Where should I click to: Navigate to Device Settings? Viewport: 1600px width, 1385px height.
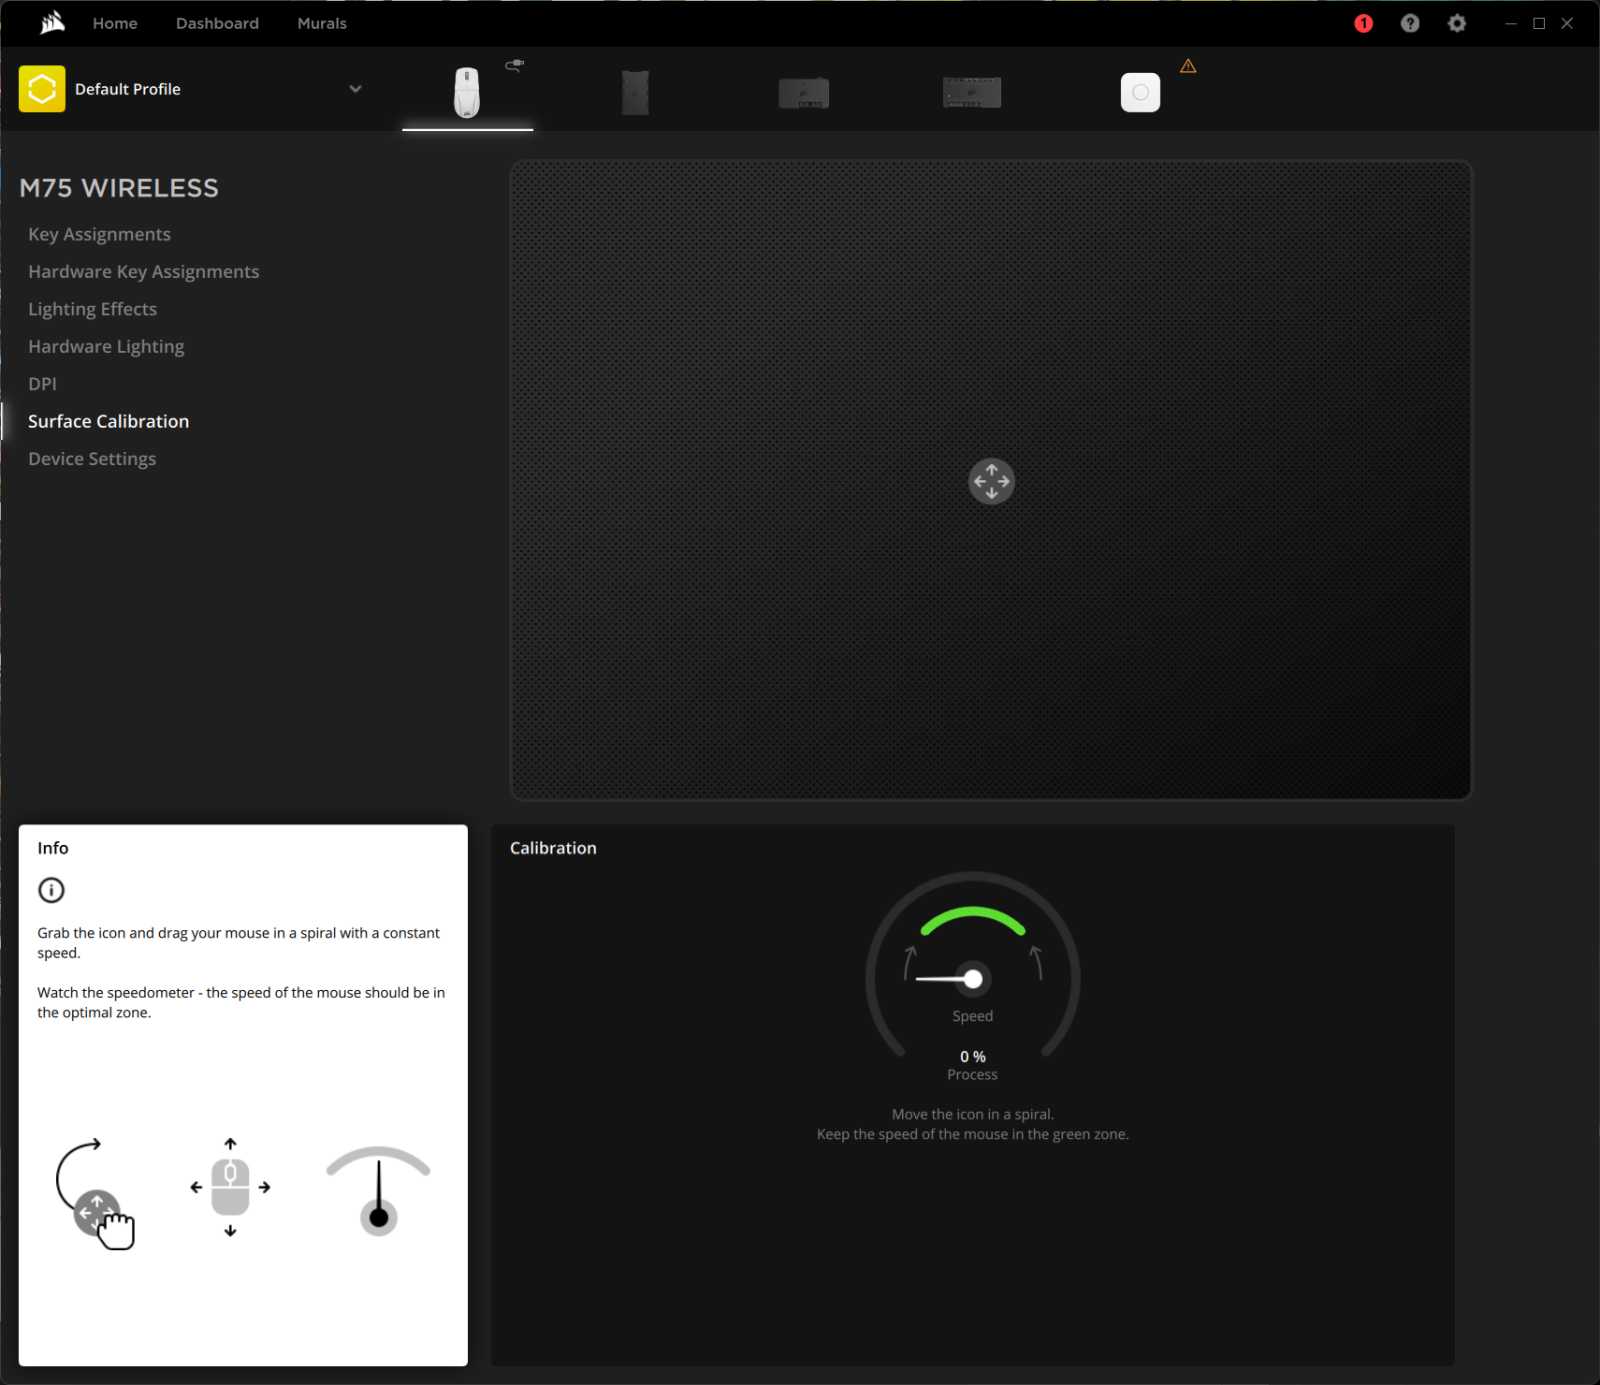[92, 459]
